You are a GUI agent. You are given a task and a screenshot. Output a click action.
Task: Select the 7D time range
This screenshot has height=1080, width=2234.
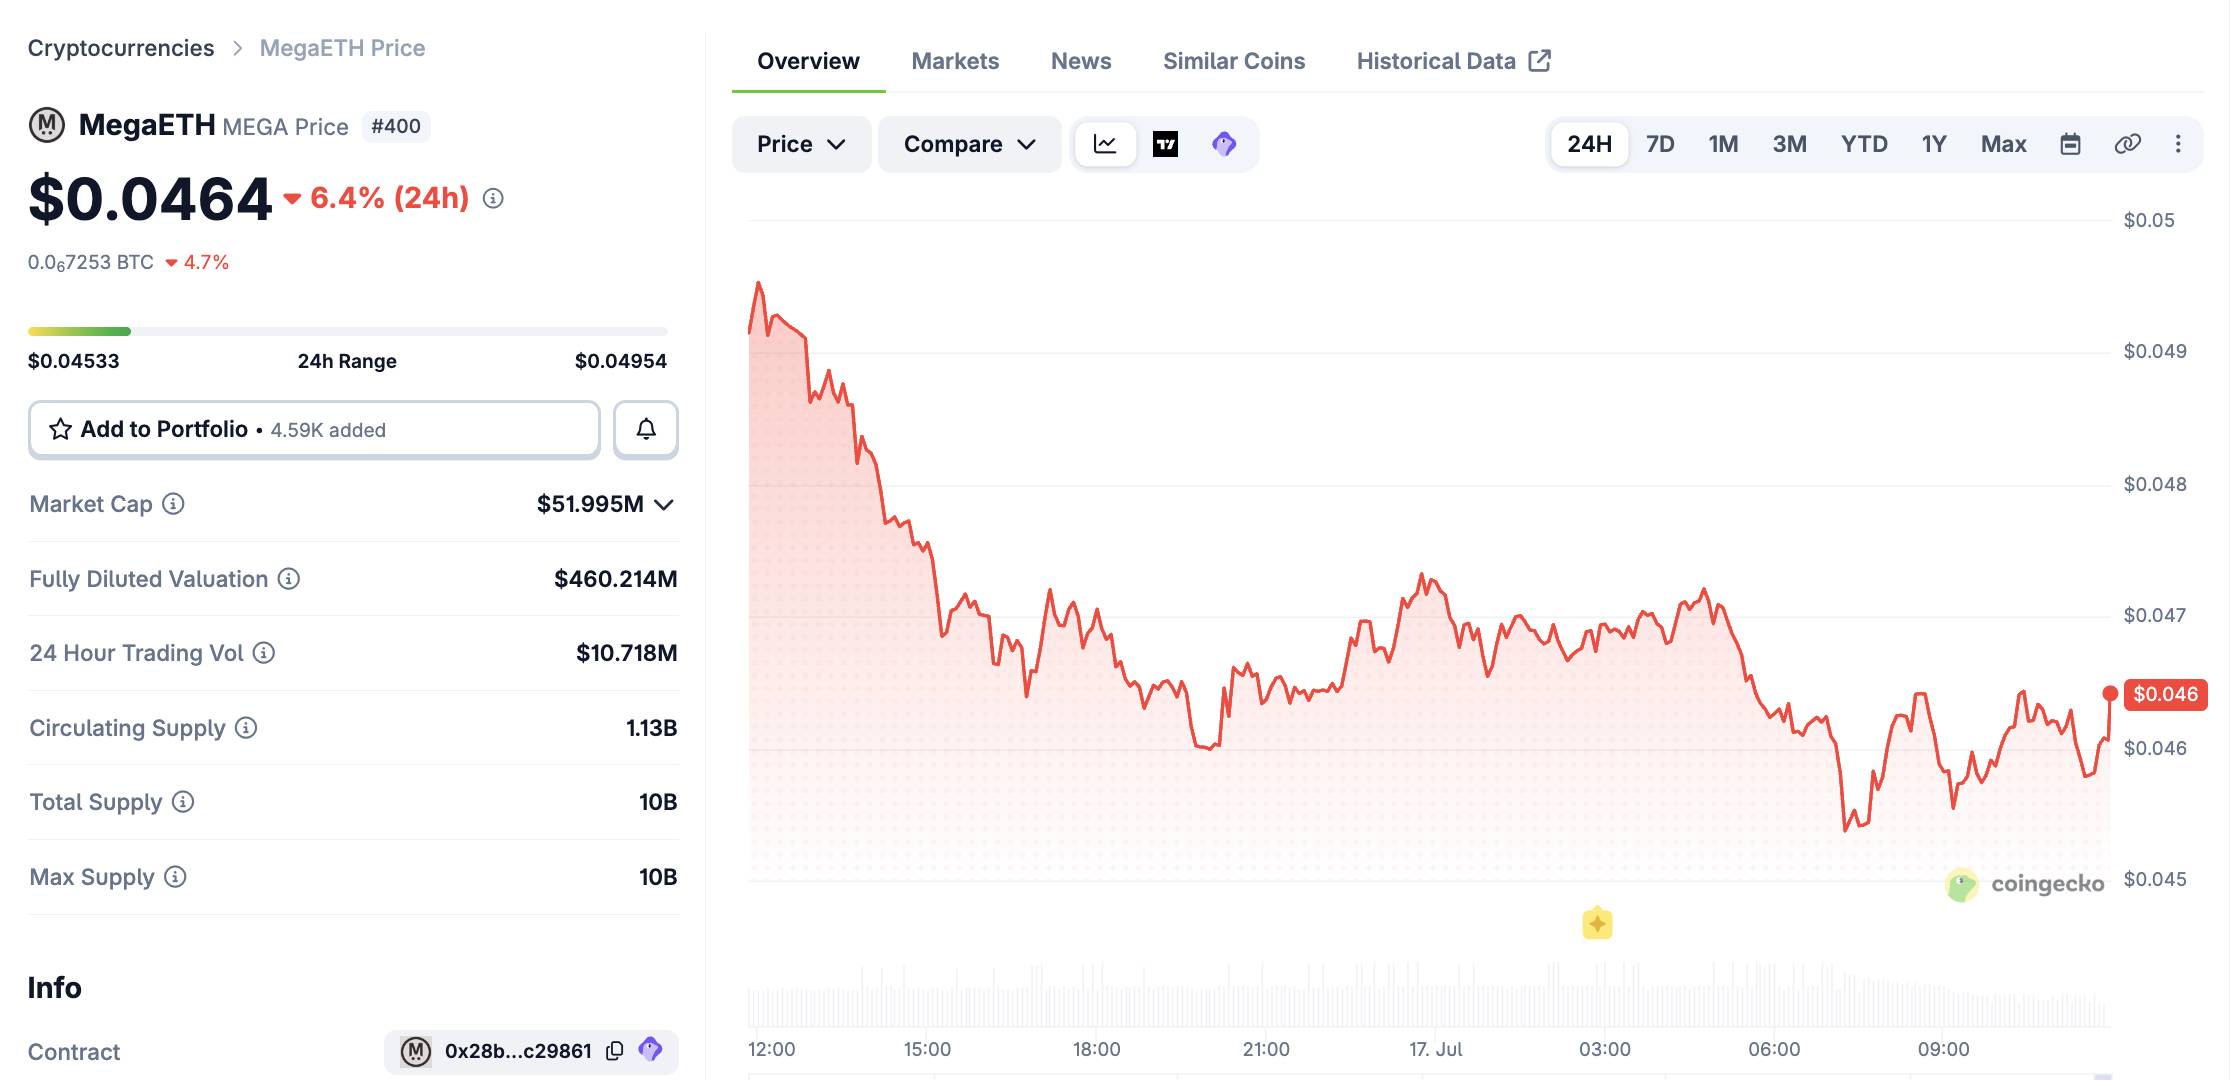pyautogui.click(x=1660, y=144)
